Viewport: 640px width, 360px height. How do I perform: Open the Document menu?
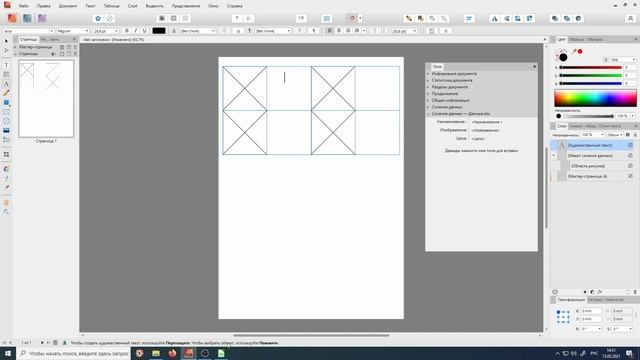[68, 6]
